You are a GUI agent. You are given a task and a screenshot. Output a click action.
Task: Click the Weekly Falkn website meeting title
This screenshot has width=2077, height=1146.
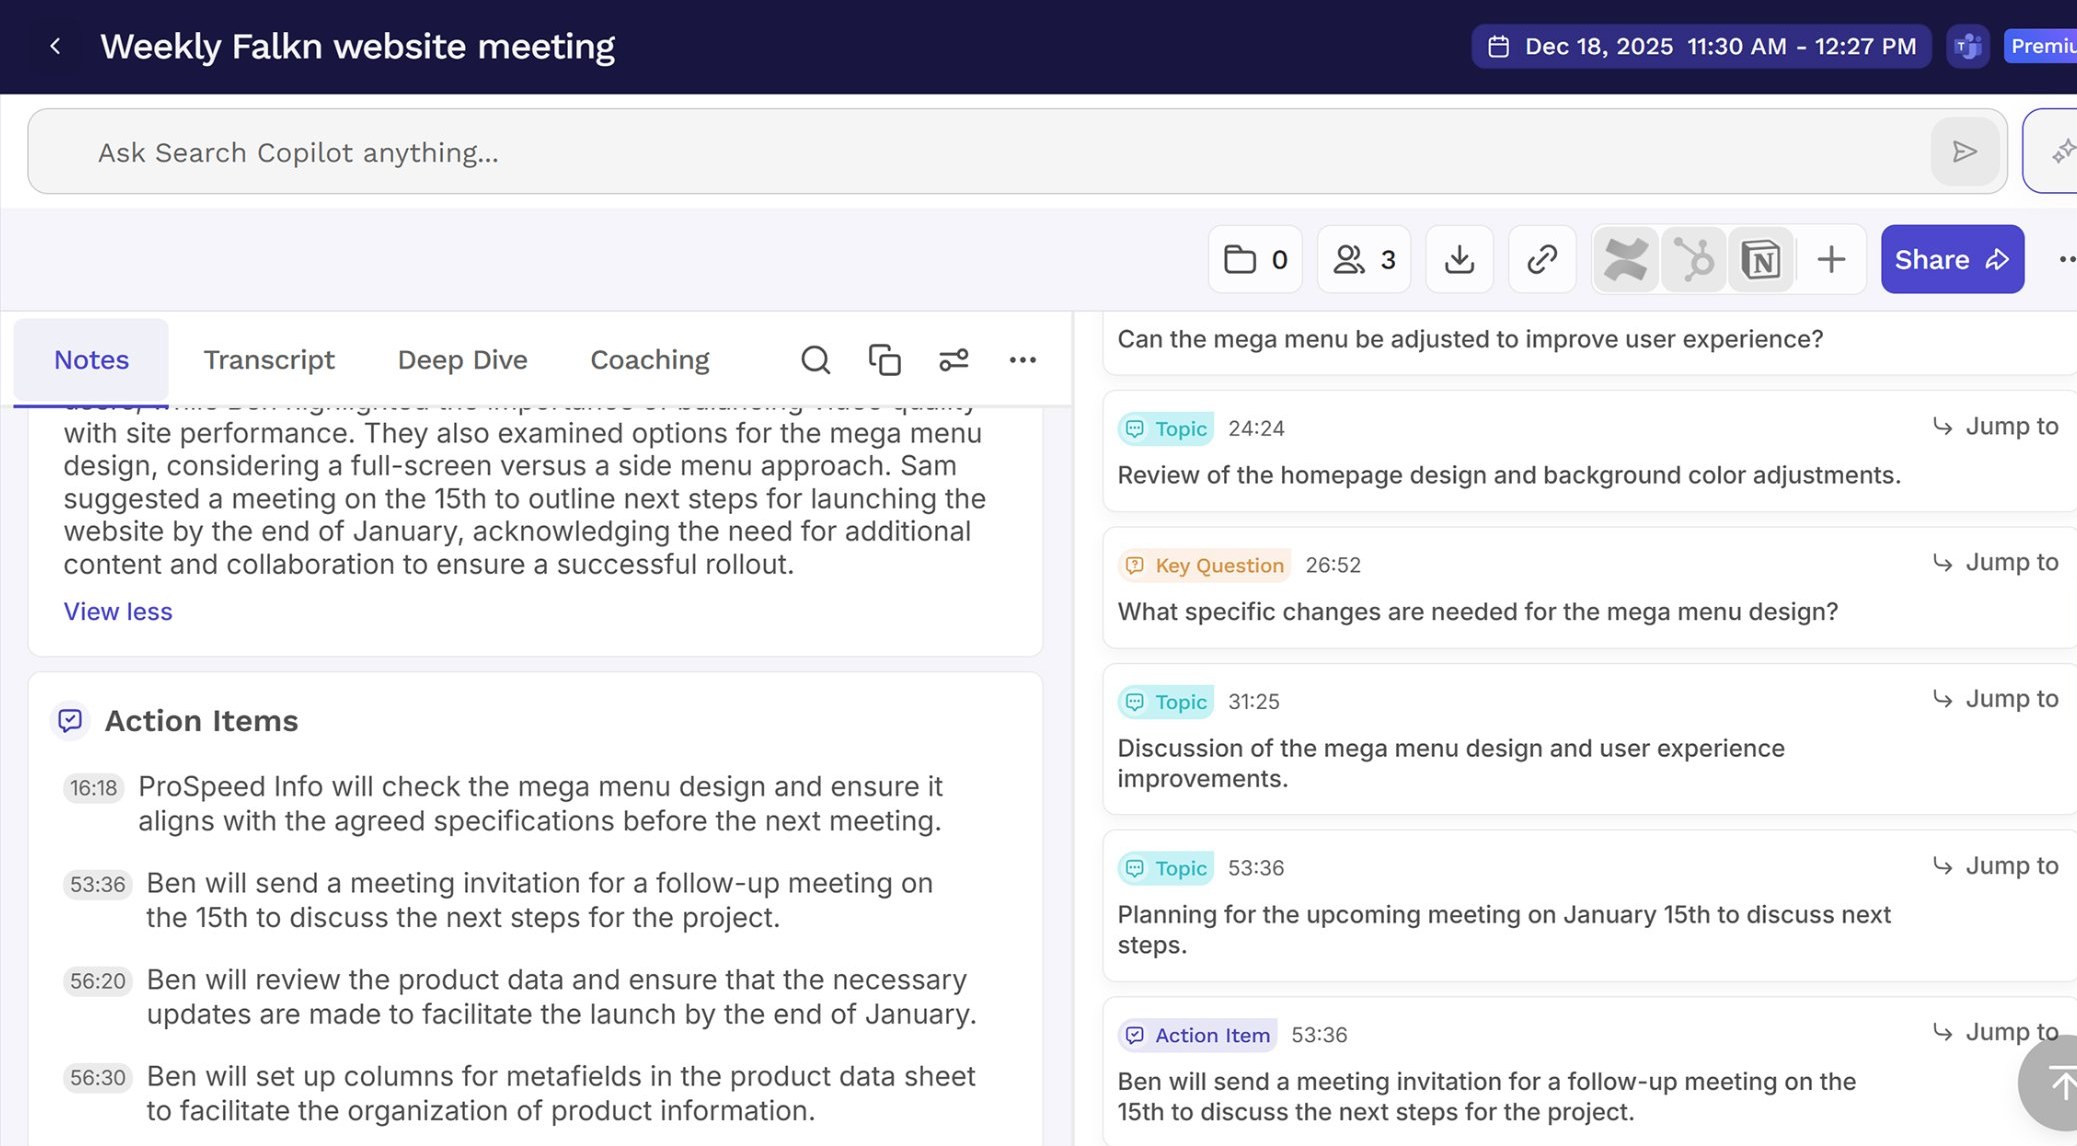point(357,46)
